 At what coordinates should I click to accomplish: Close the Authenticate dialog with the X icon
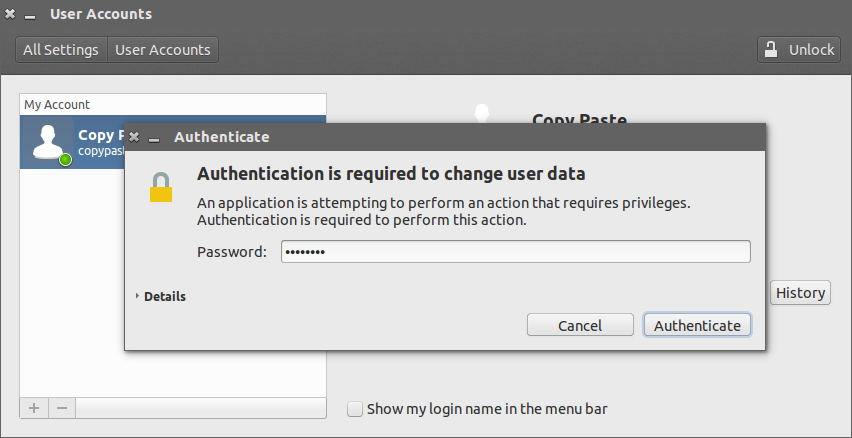(x=134, y=137)
